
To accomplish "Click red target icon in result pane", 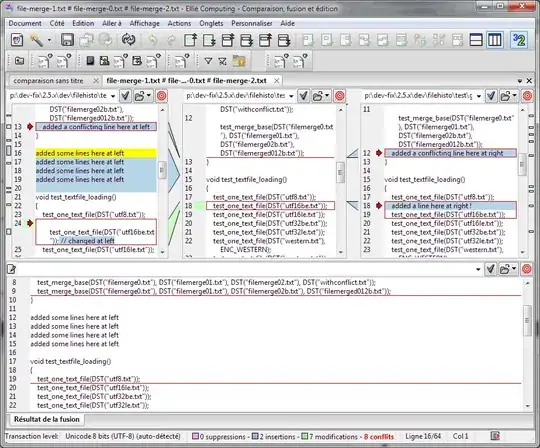I will point(527,269).
